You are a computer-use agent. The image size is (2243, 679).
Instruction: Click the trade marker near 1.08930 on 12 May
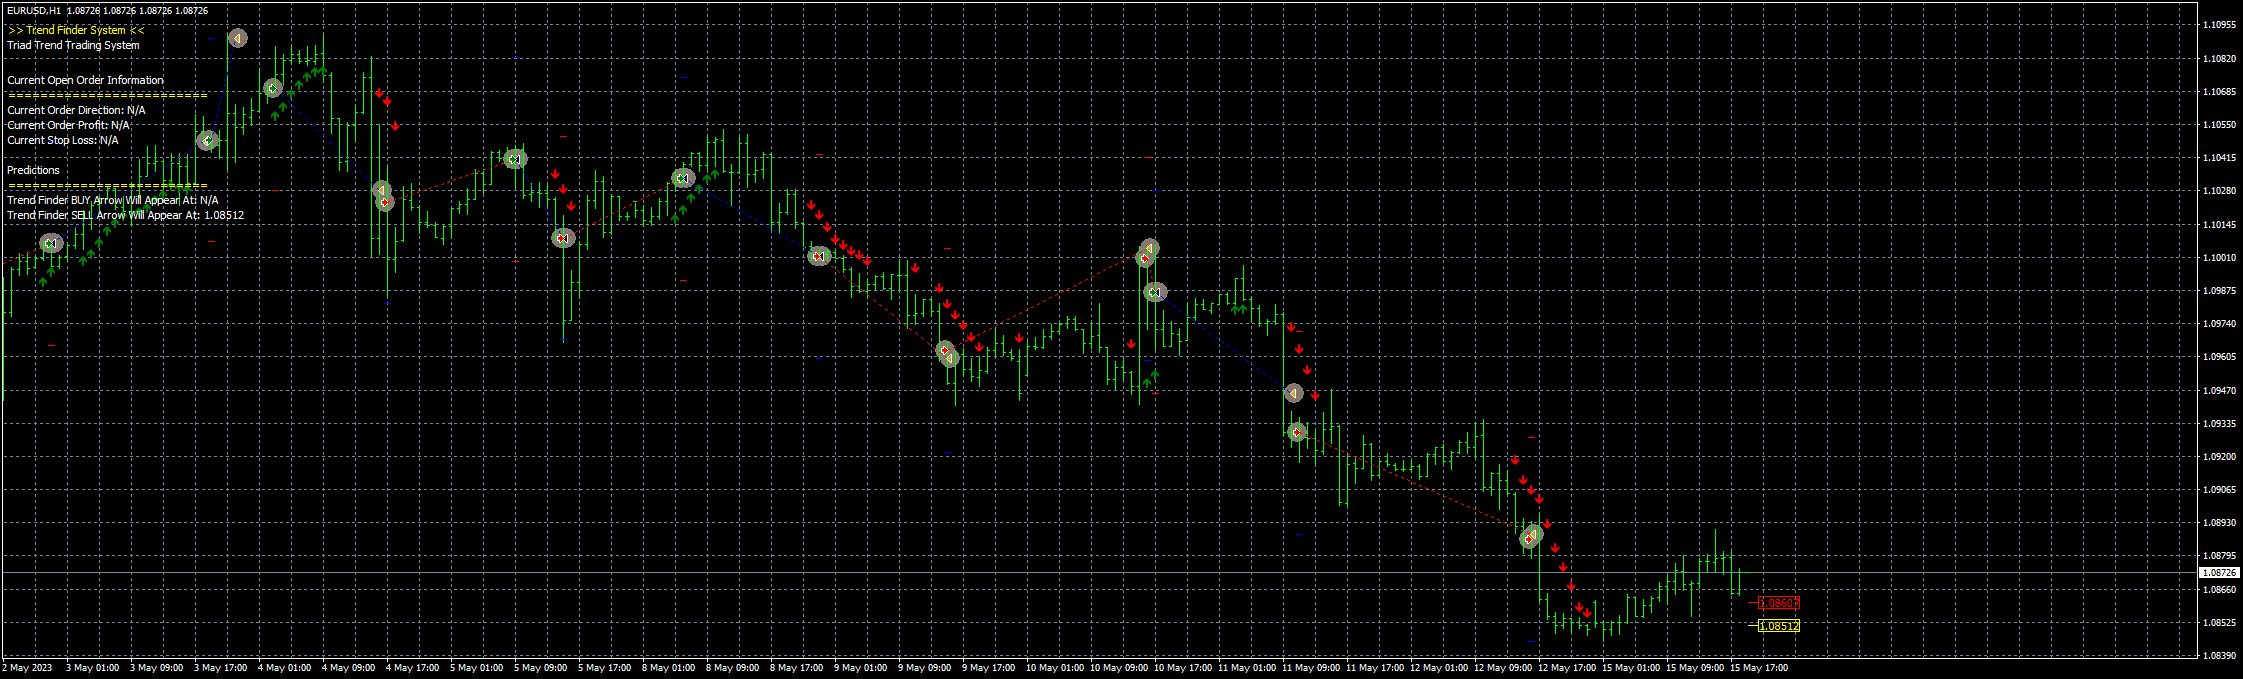[x=1530, y=537]
